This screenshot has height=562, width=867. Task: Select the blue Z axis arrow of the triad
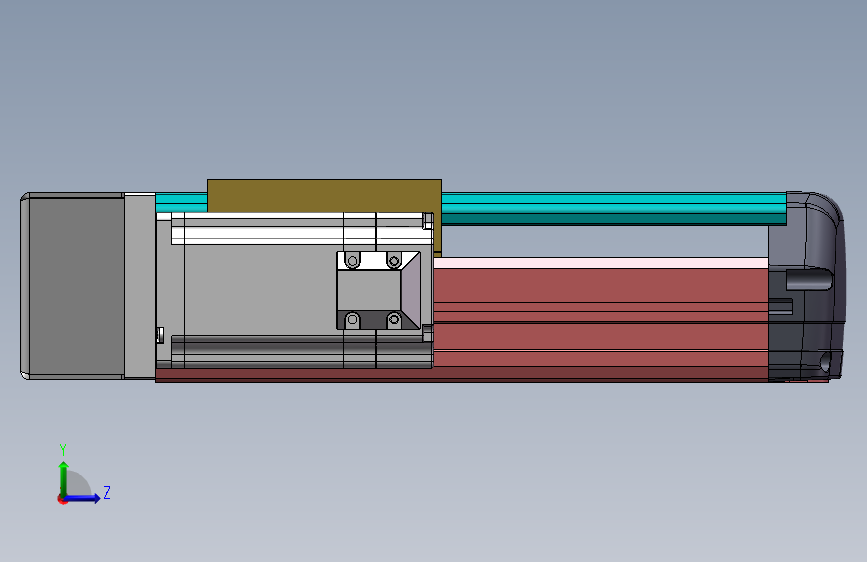coord(82,498)
